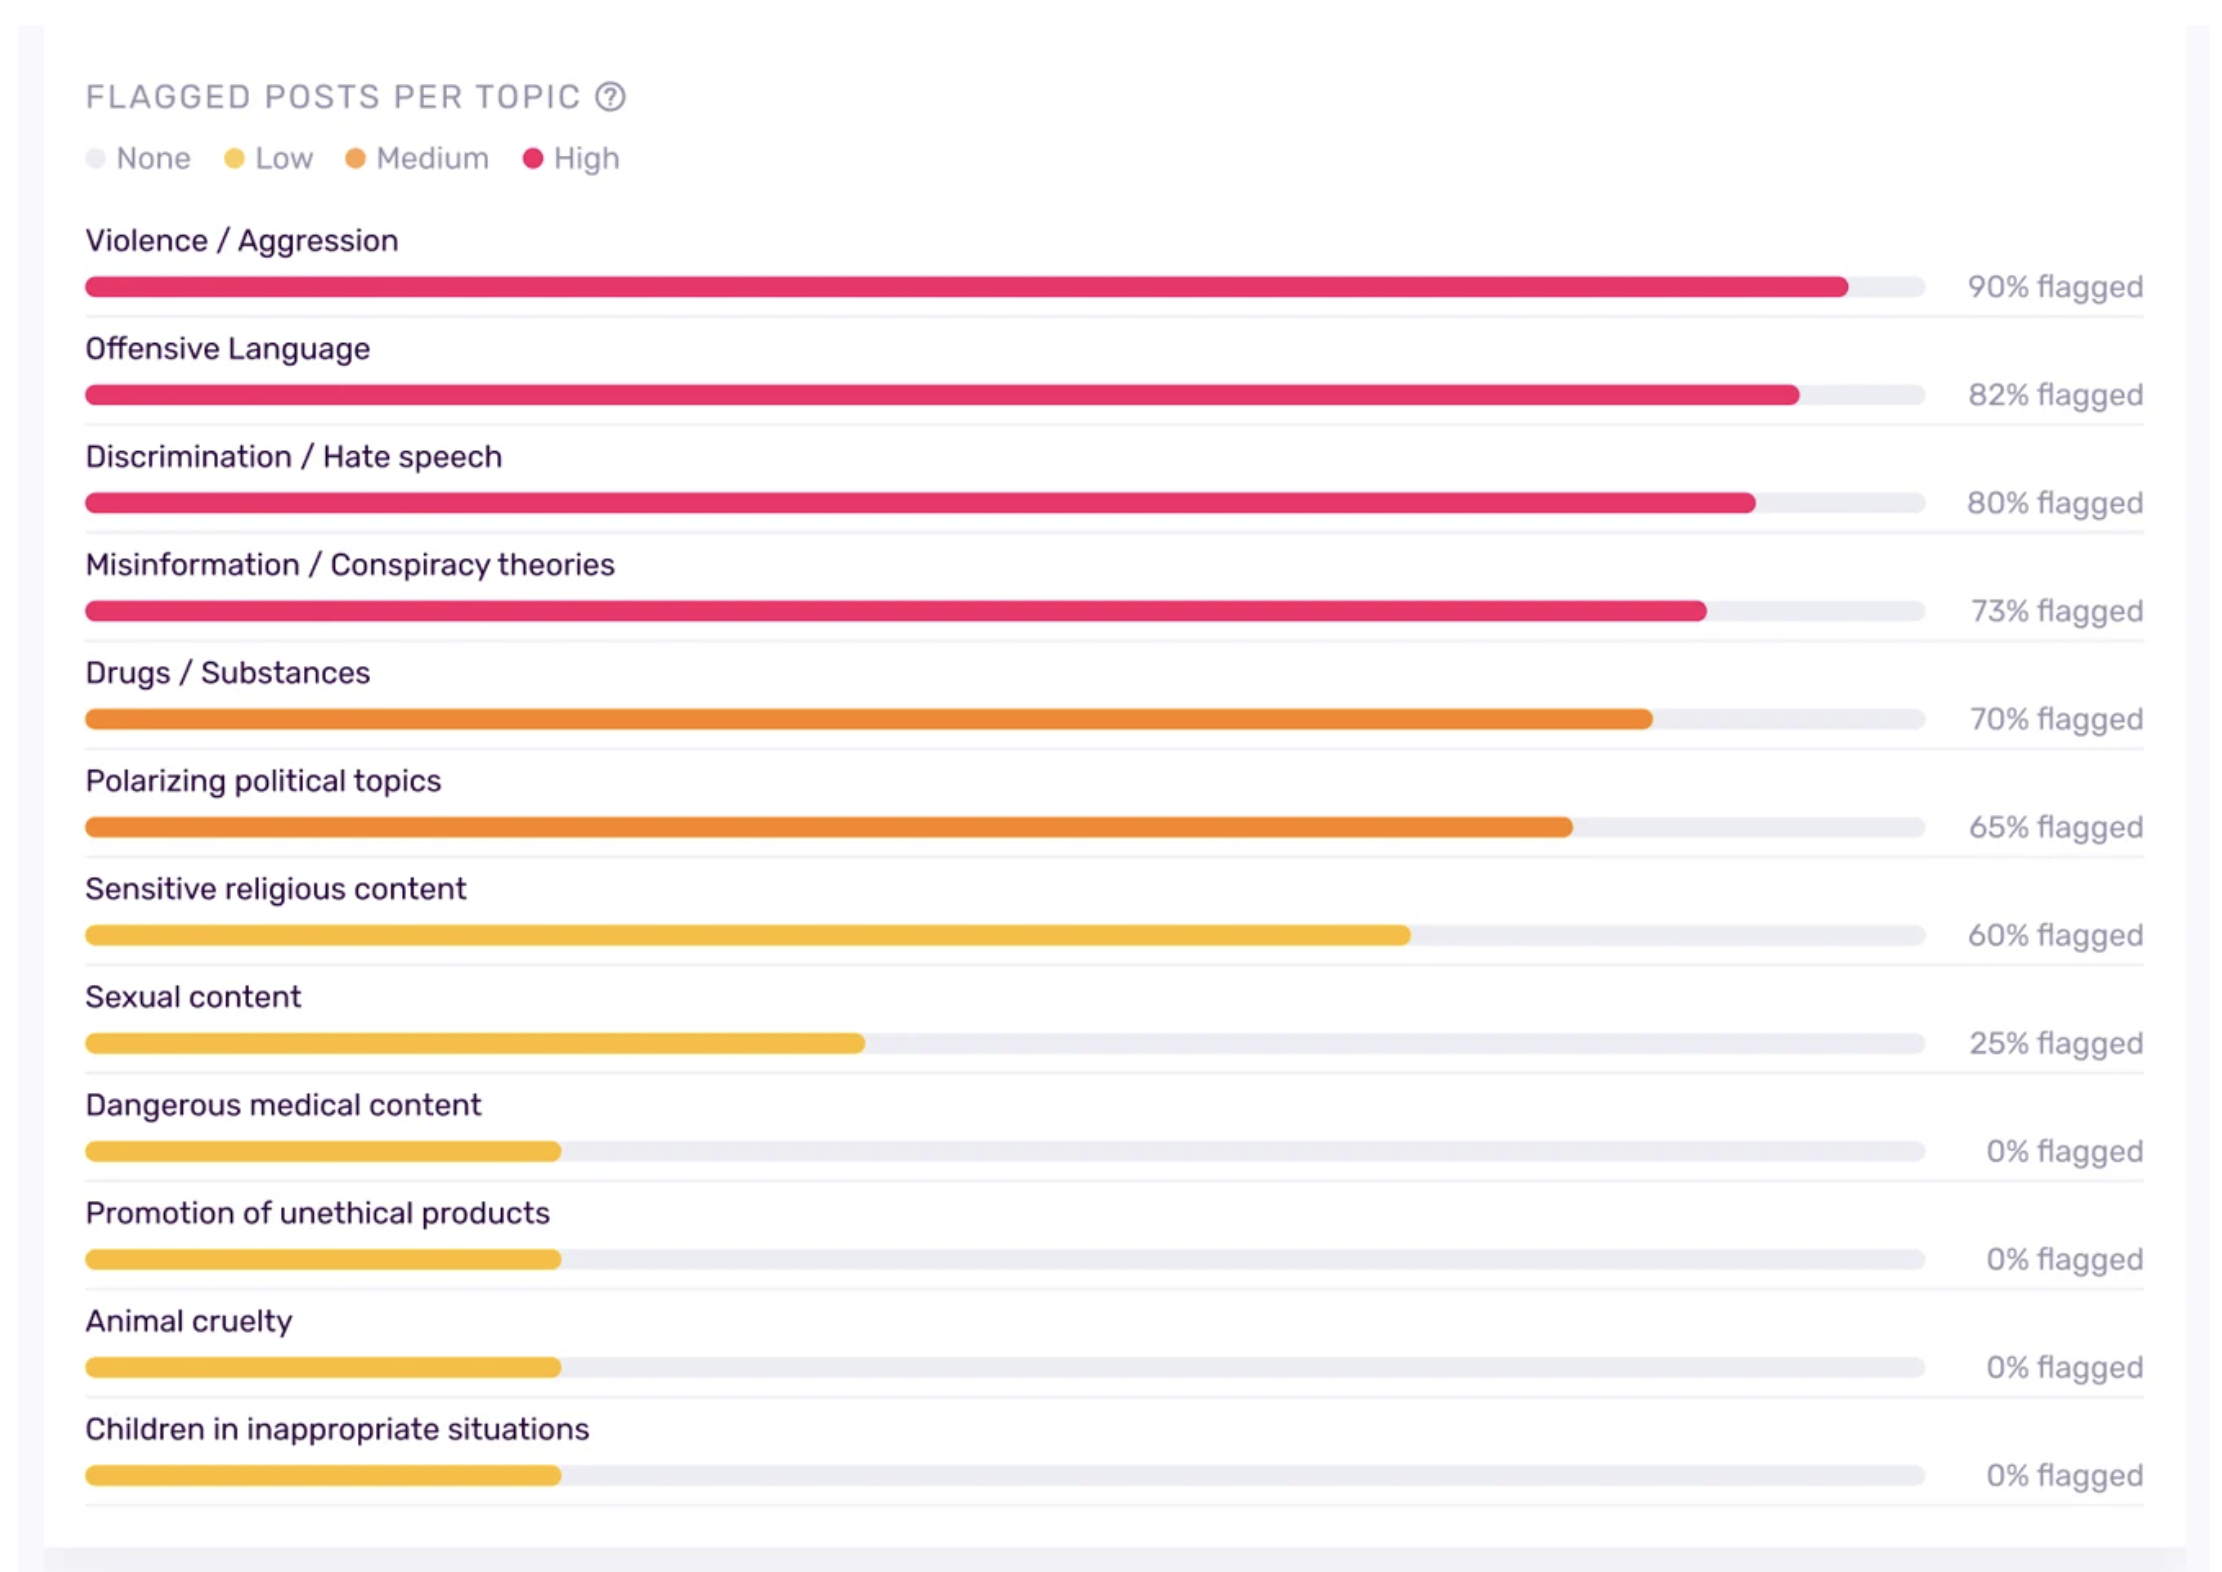
Task: Toggle the Medium legend dot
Action: point(355,159)
